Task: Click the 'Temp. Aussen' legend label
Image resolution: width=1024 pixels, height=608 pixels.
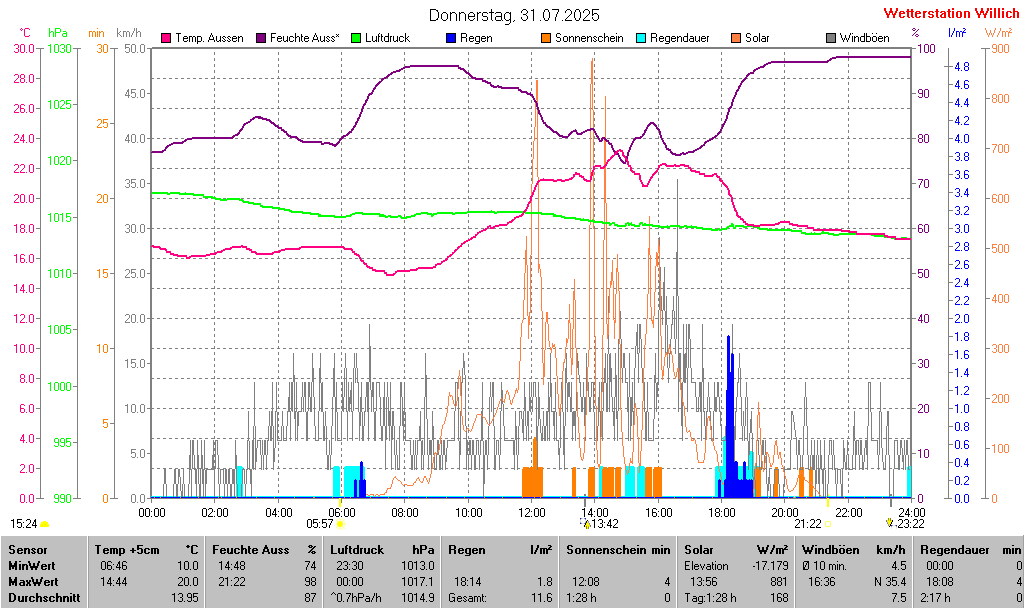Action: pos(209,38)
